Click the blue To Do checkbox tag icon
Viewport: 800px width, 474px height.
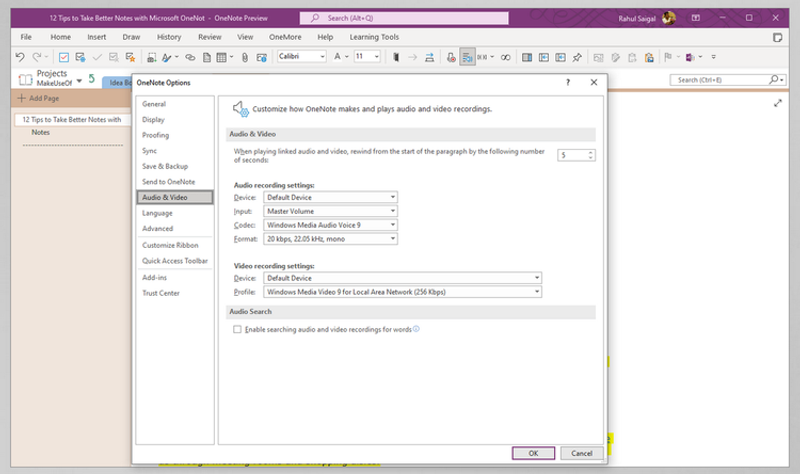[64, 57]
